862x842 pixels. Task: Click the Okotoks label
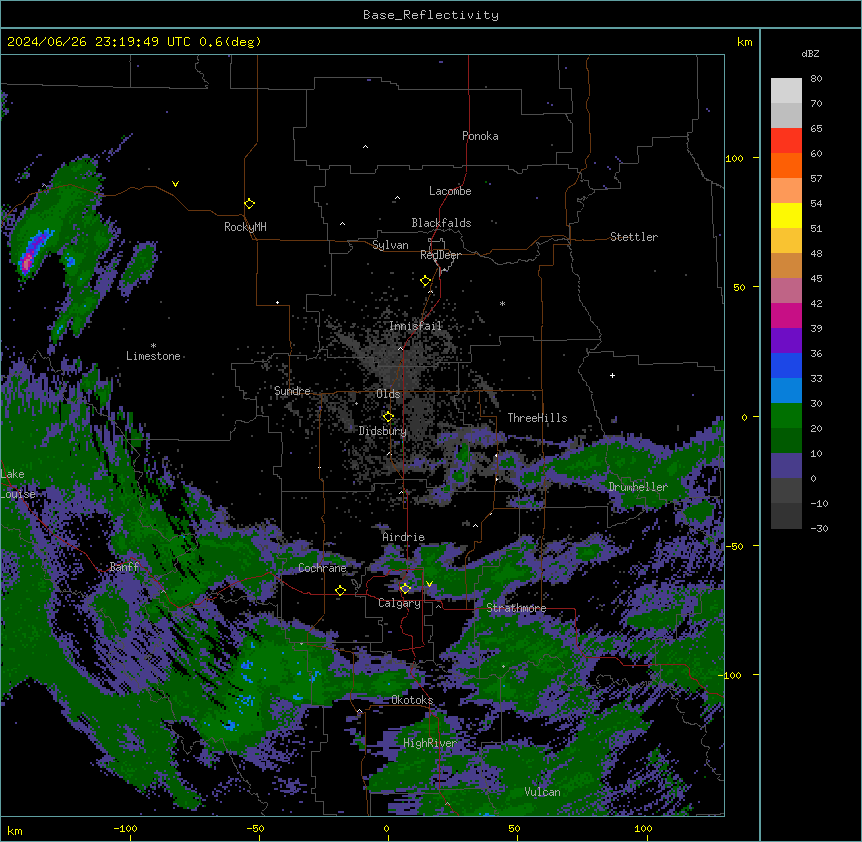pyautogui.click(x=412, y=700)
